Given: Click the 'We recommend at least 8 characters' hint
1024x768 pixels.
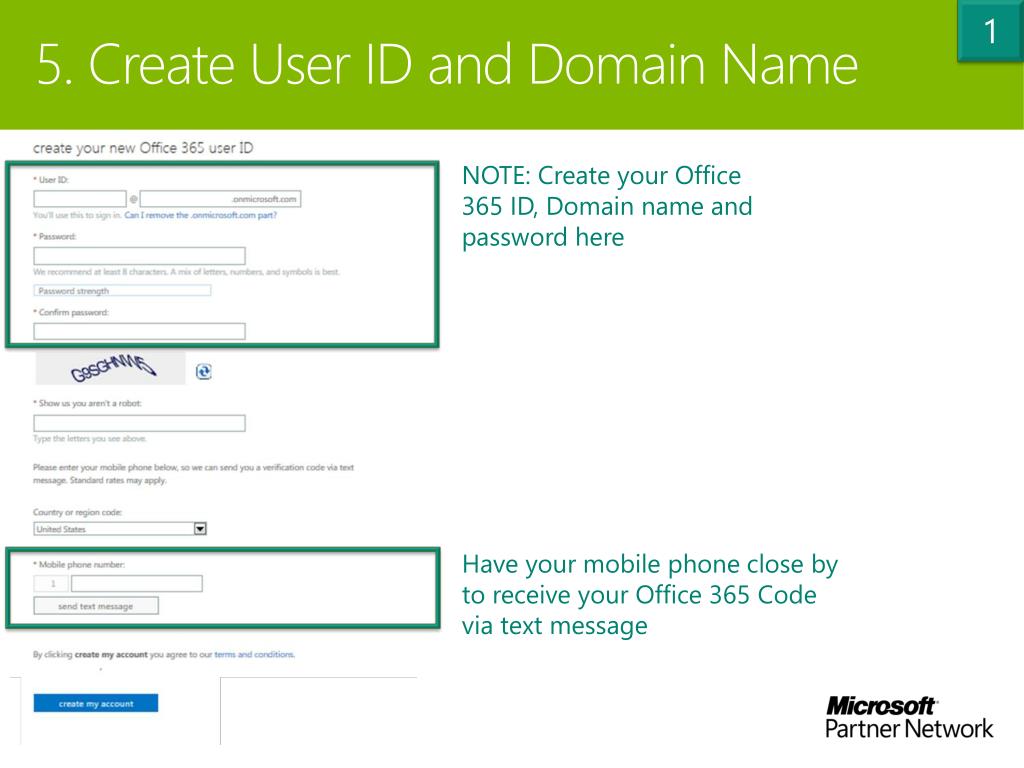Looking at the screenshot, I should pos(186,272).
